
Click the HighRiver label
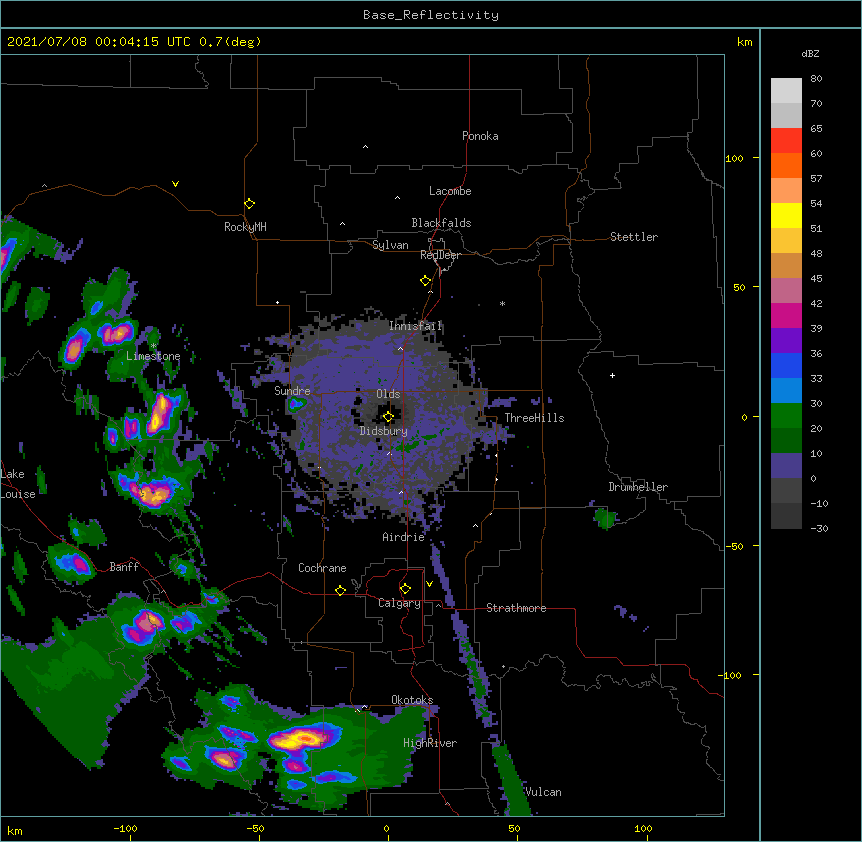click(430, 743)
